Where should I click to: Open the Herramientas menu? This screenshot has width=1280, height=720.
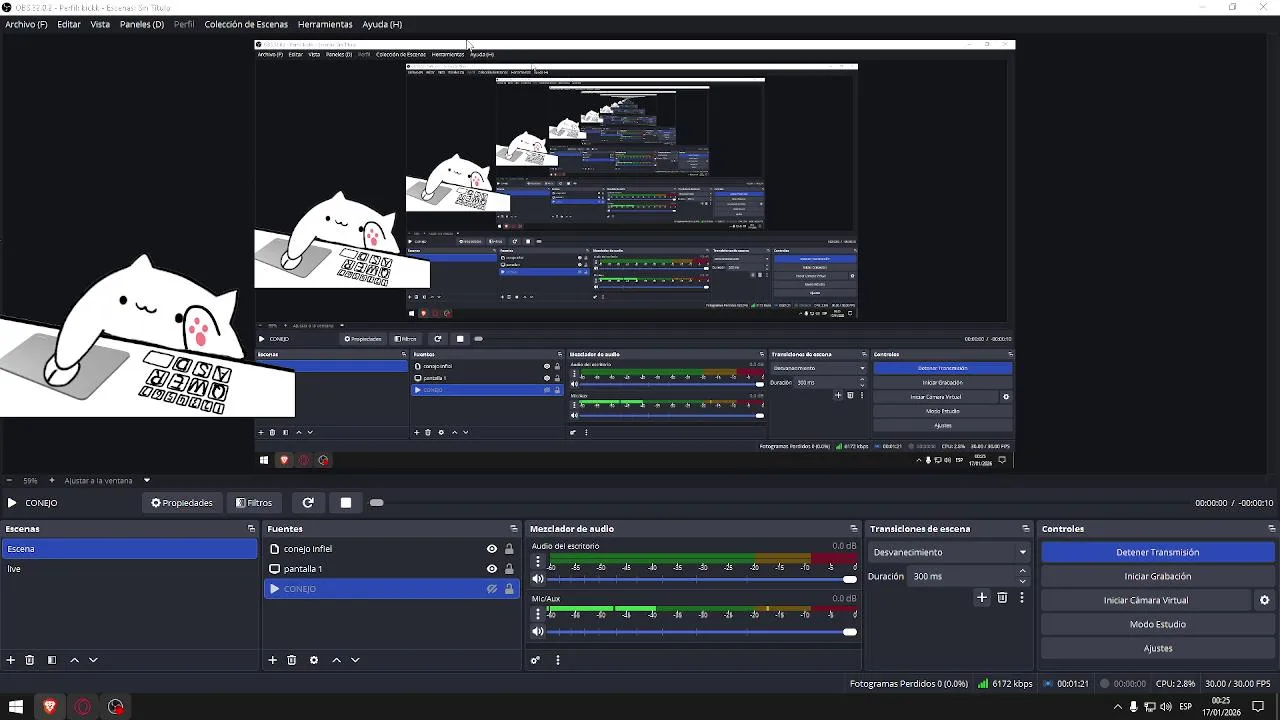coord(325,24)
